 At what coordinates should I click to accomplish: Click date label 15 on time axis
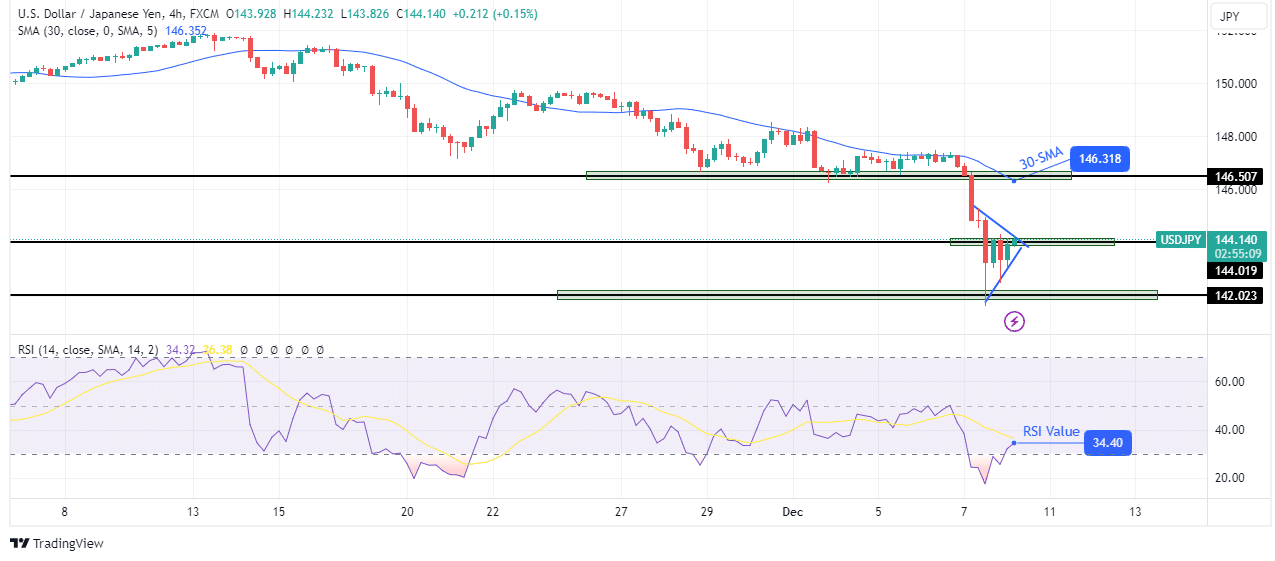tap(278, 512)
